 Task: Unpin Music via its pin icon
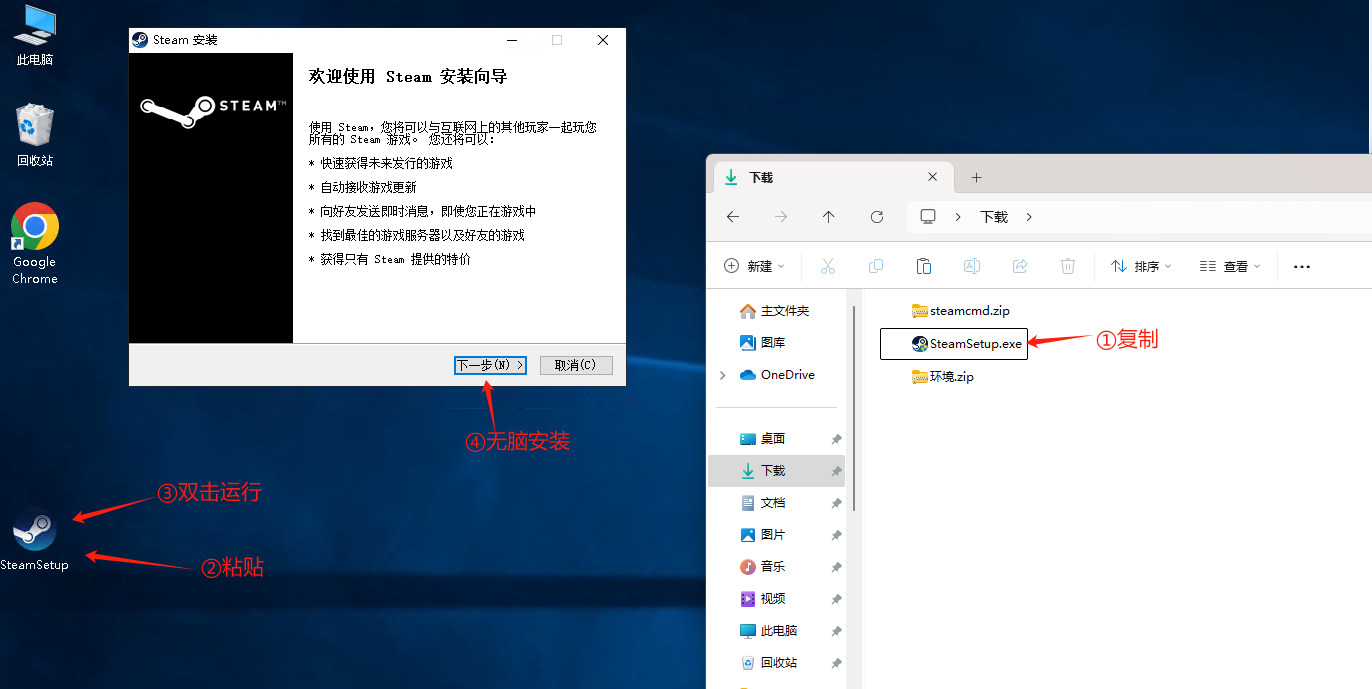tap(836, 567)
